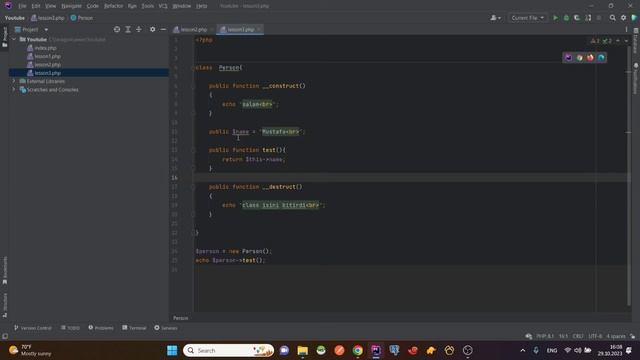Open editor tabs more options menu
This screenshot has width=640, height=360.
pyautogui.click(x=626, y=29)
